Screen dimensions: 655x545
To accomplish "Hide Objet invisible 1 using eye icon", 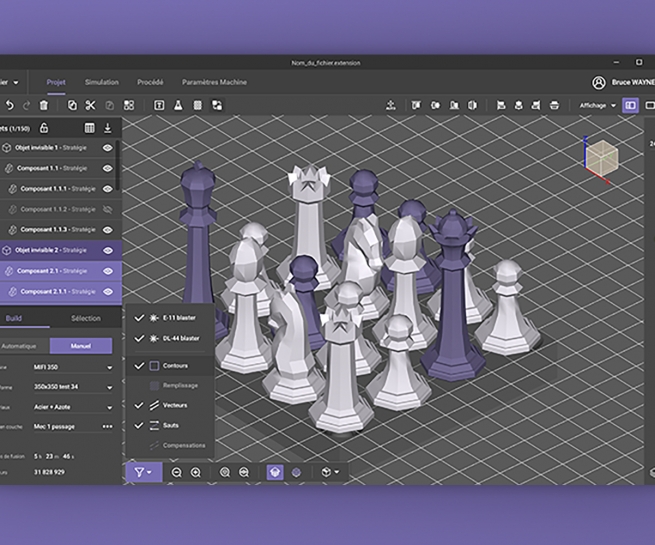I will click(x=108, y=148).
